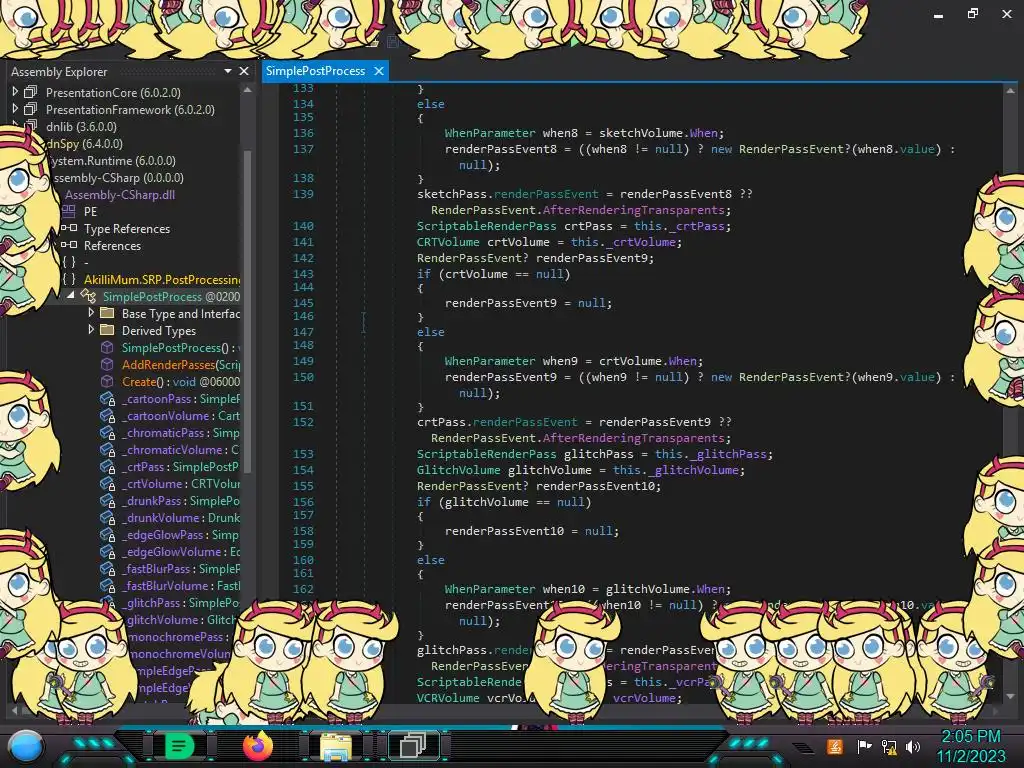Image resolution: width=1024 pixels, height=768 pixels.
Task: Click the Create() method icon
Action: pos(107,381)
